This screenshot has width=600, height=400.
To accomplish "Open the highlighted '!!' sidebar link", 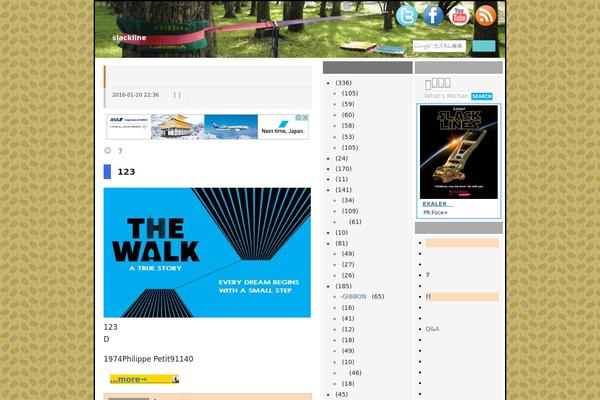I will point(462,297).
